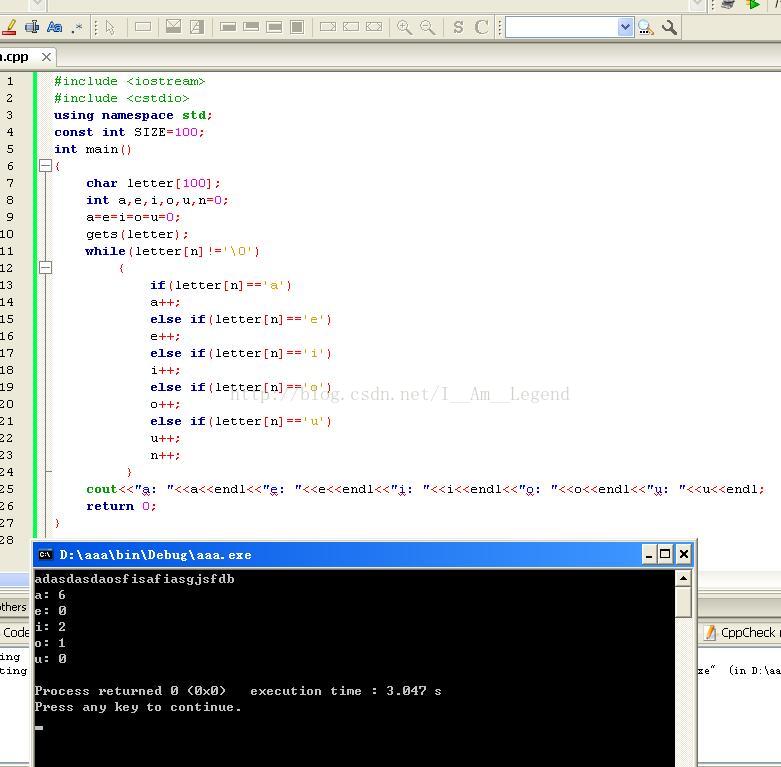
Task: Switch to the Code log tab
Action: tap(16, 633)
